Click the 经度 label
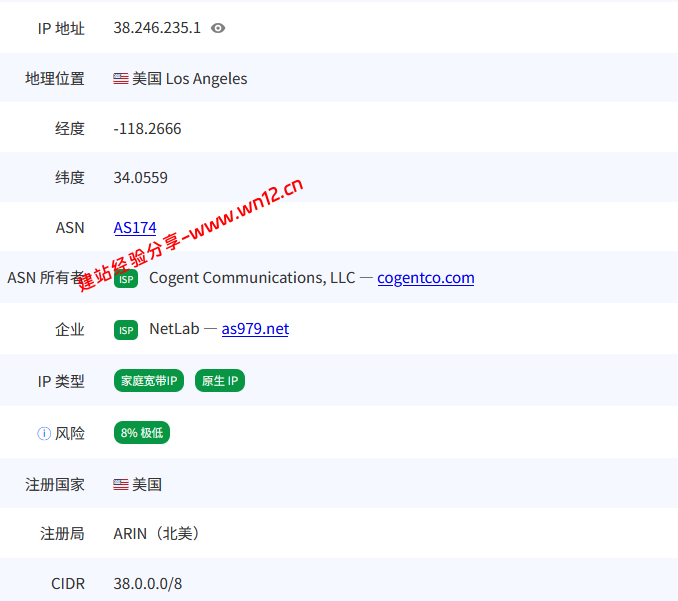 [x=70, y=128]
